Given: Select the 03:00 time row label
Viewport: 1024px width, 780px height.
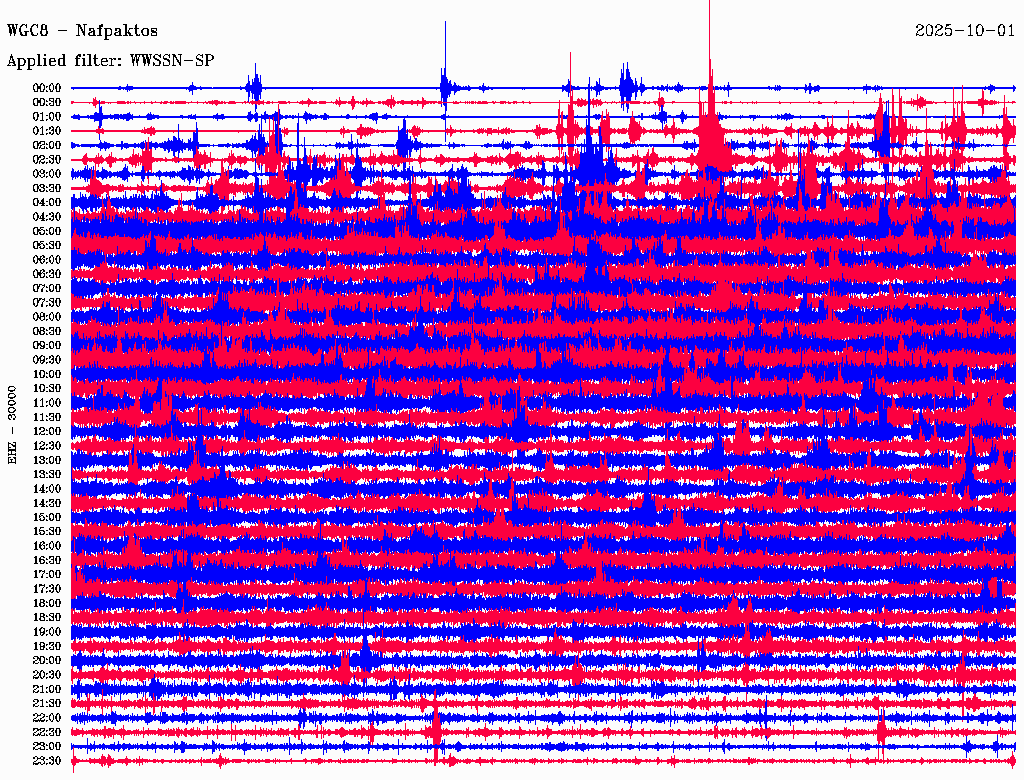Looking at the screenshot, I should (47, 174).
